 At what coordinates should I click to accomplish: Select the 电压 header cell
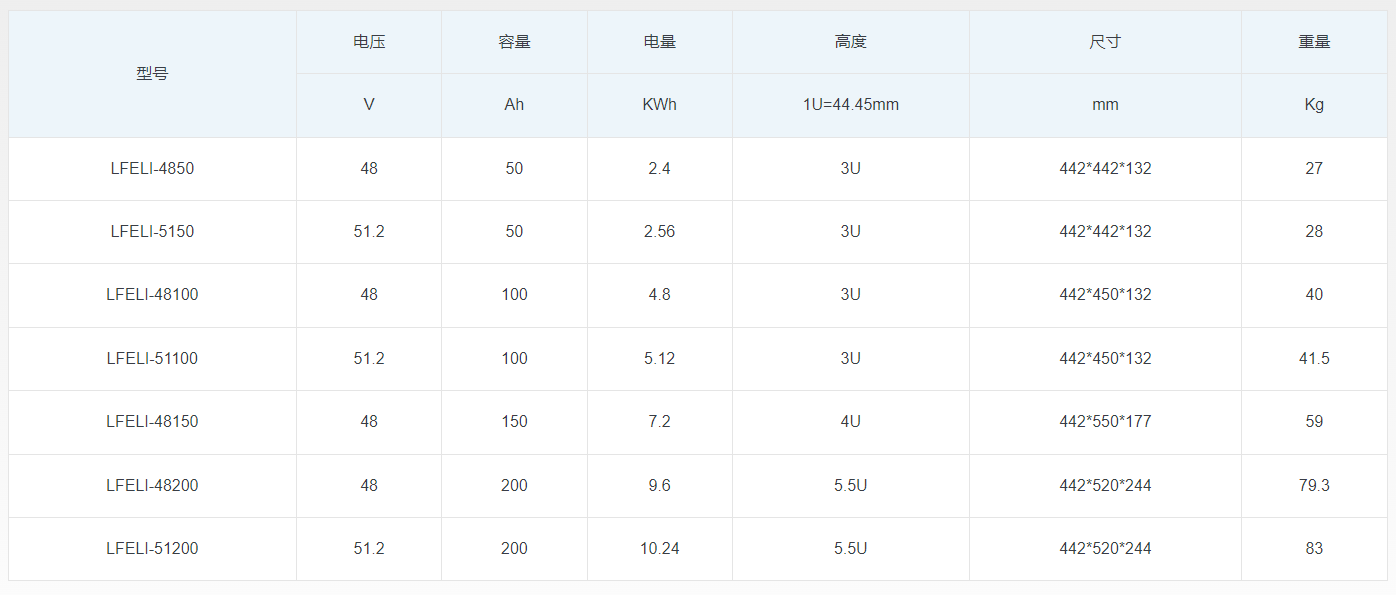point(369,42)
